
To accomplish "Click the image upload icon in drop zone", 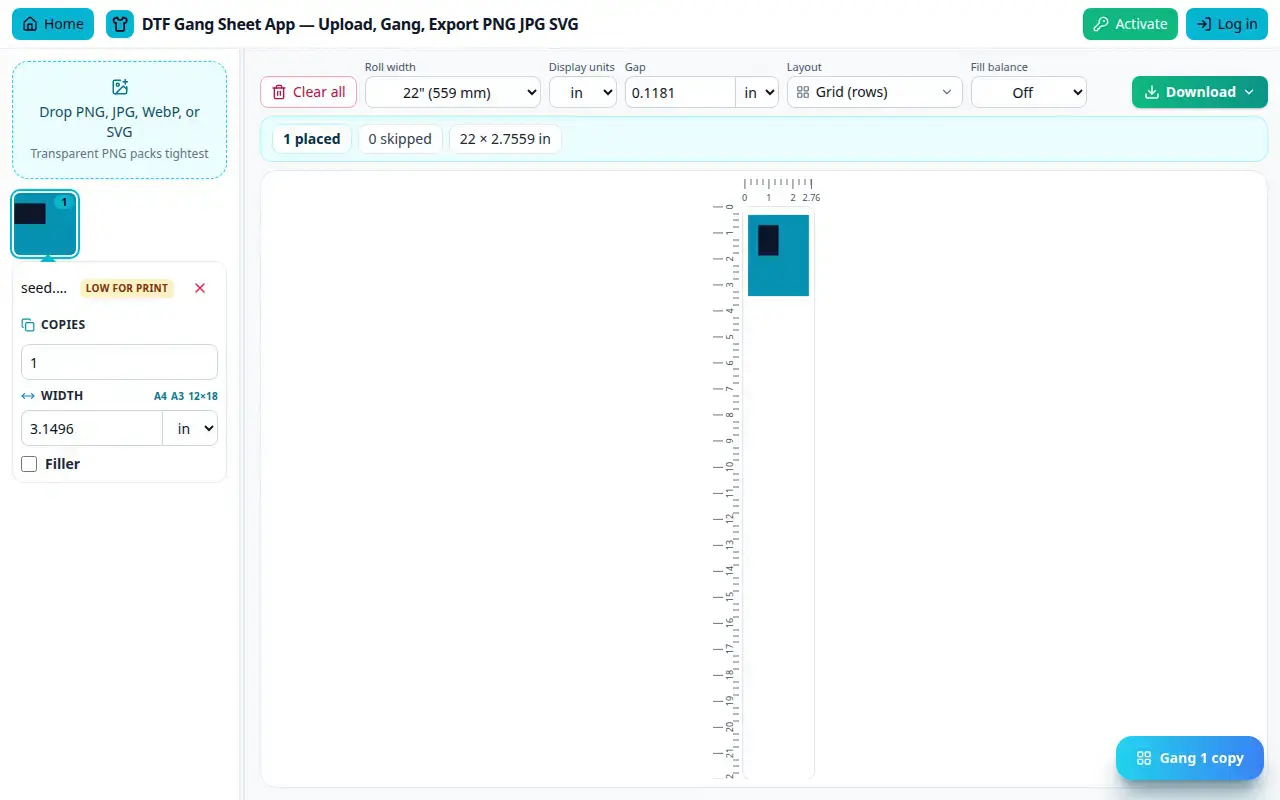I will point(120,87).
